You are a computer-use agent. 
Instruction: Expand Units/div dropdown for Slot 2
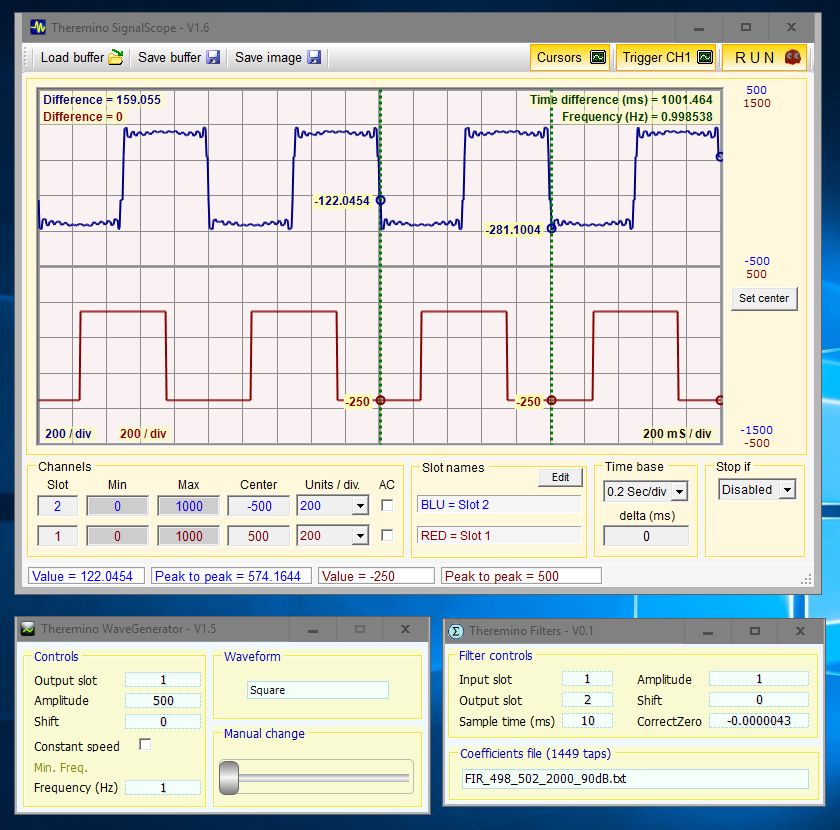point(360,506)
